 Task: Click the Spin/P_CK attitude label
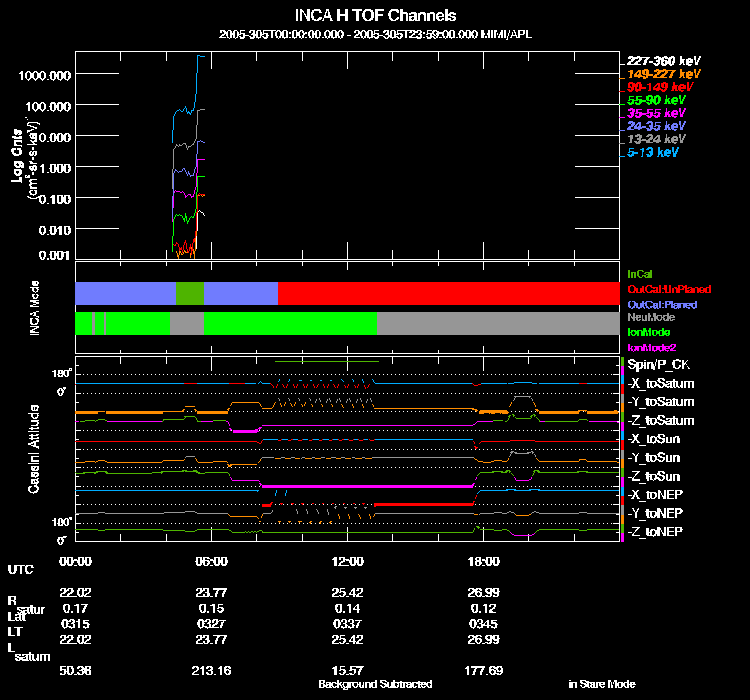(x=659, y=365)
